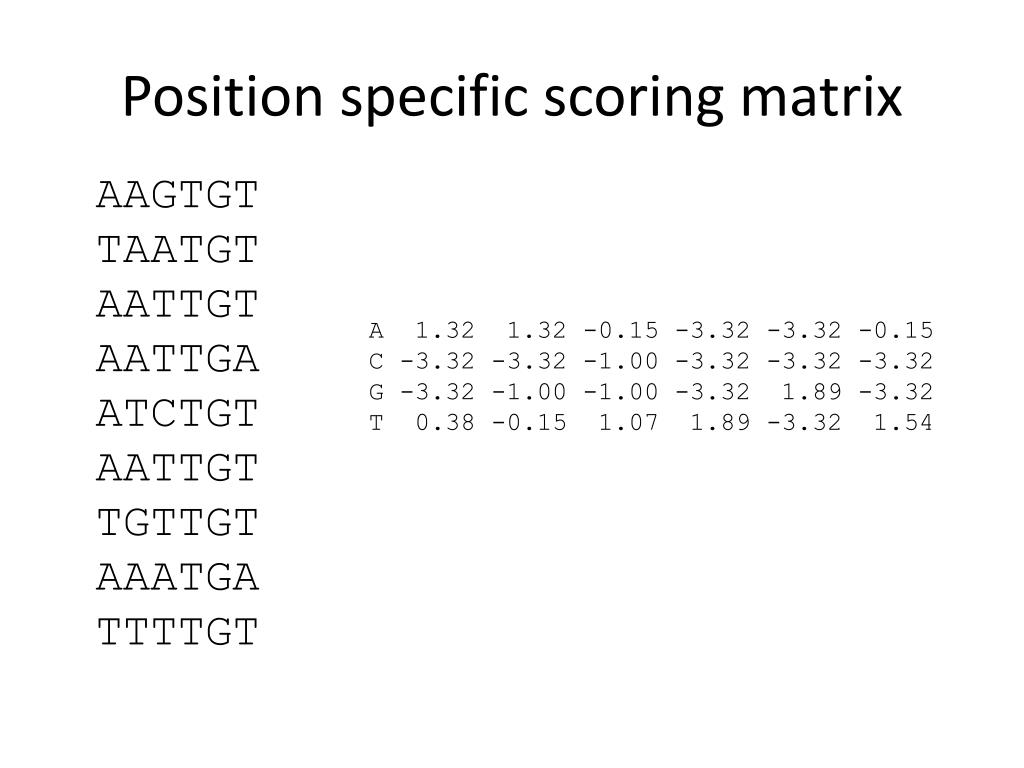The width and height of the screenshot is (1024, 768).
Task: Click the last sequence TTTTGT
Action: pyautogui.click(x=178, y=632)
